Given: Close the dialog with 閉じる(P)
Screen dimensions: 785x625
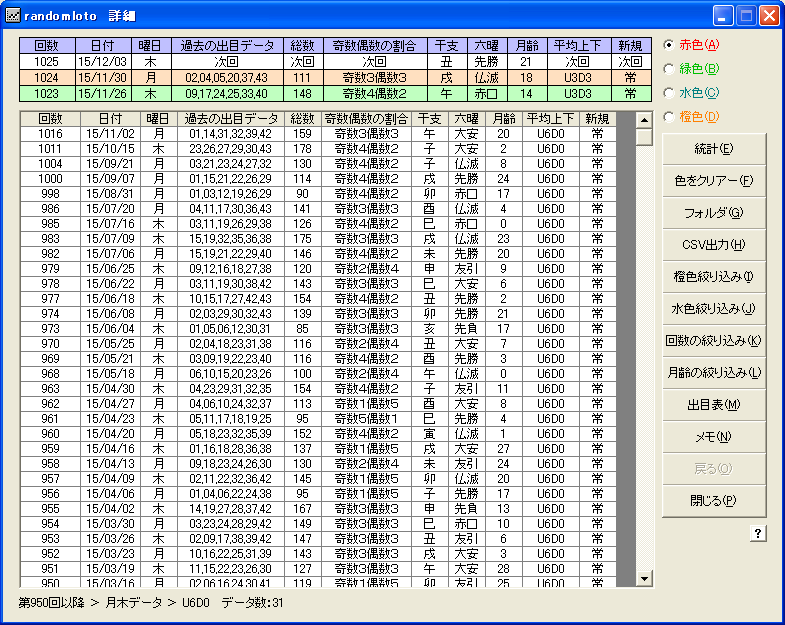Looking at the screenshot, I should (x=714, y=501).
